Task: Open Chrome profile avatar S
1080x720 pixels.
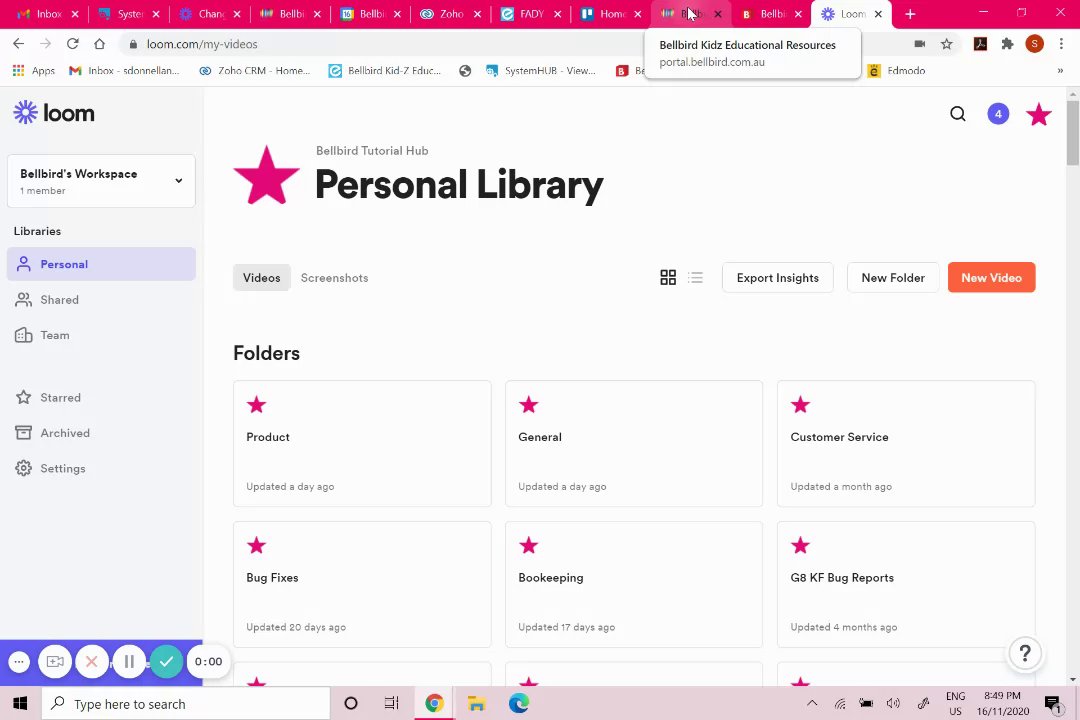Action: click(x=1035, y=44)
